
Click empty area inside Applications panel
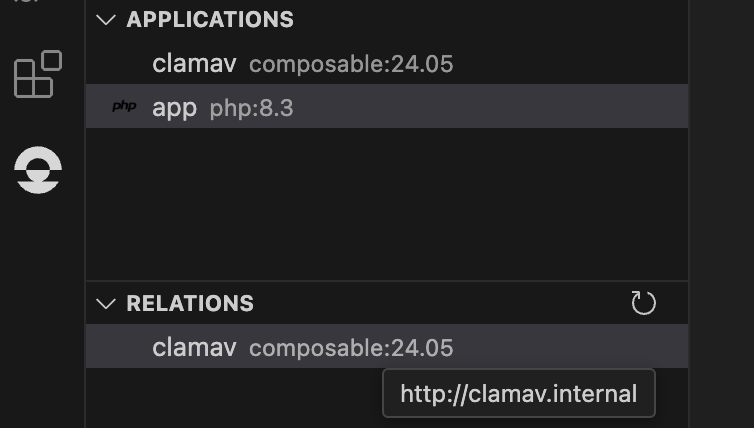tap(387, 203)
